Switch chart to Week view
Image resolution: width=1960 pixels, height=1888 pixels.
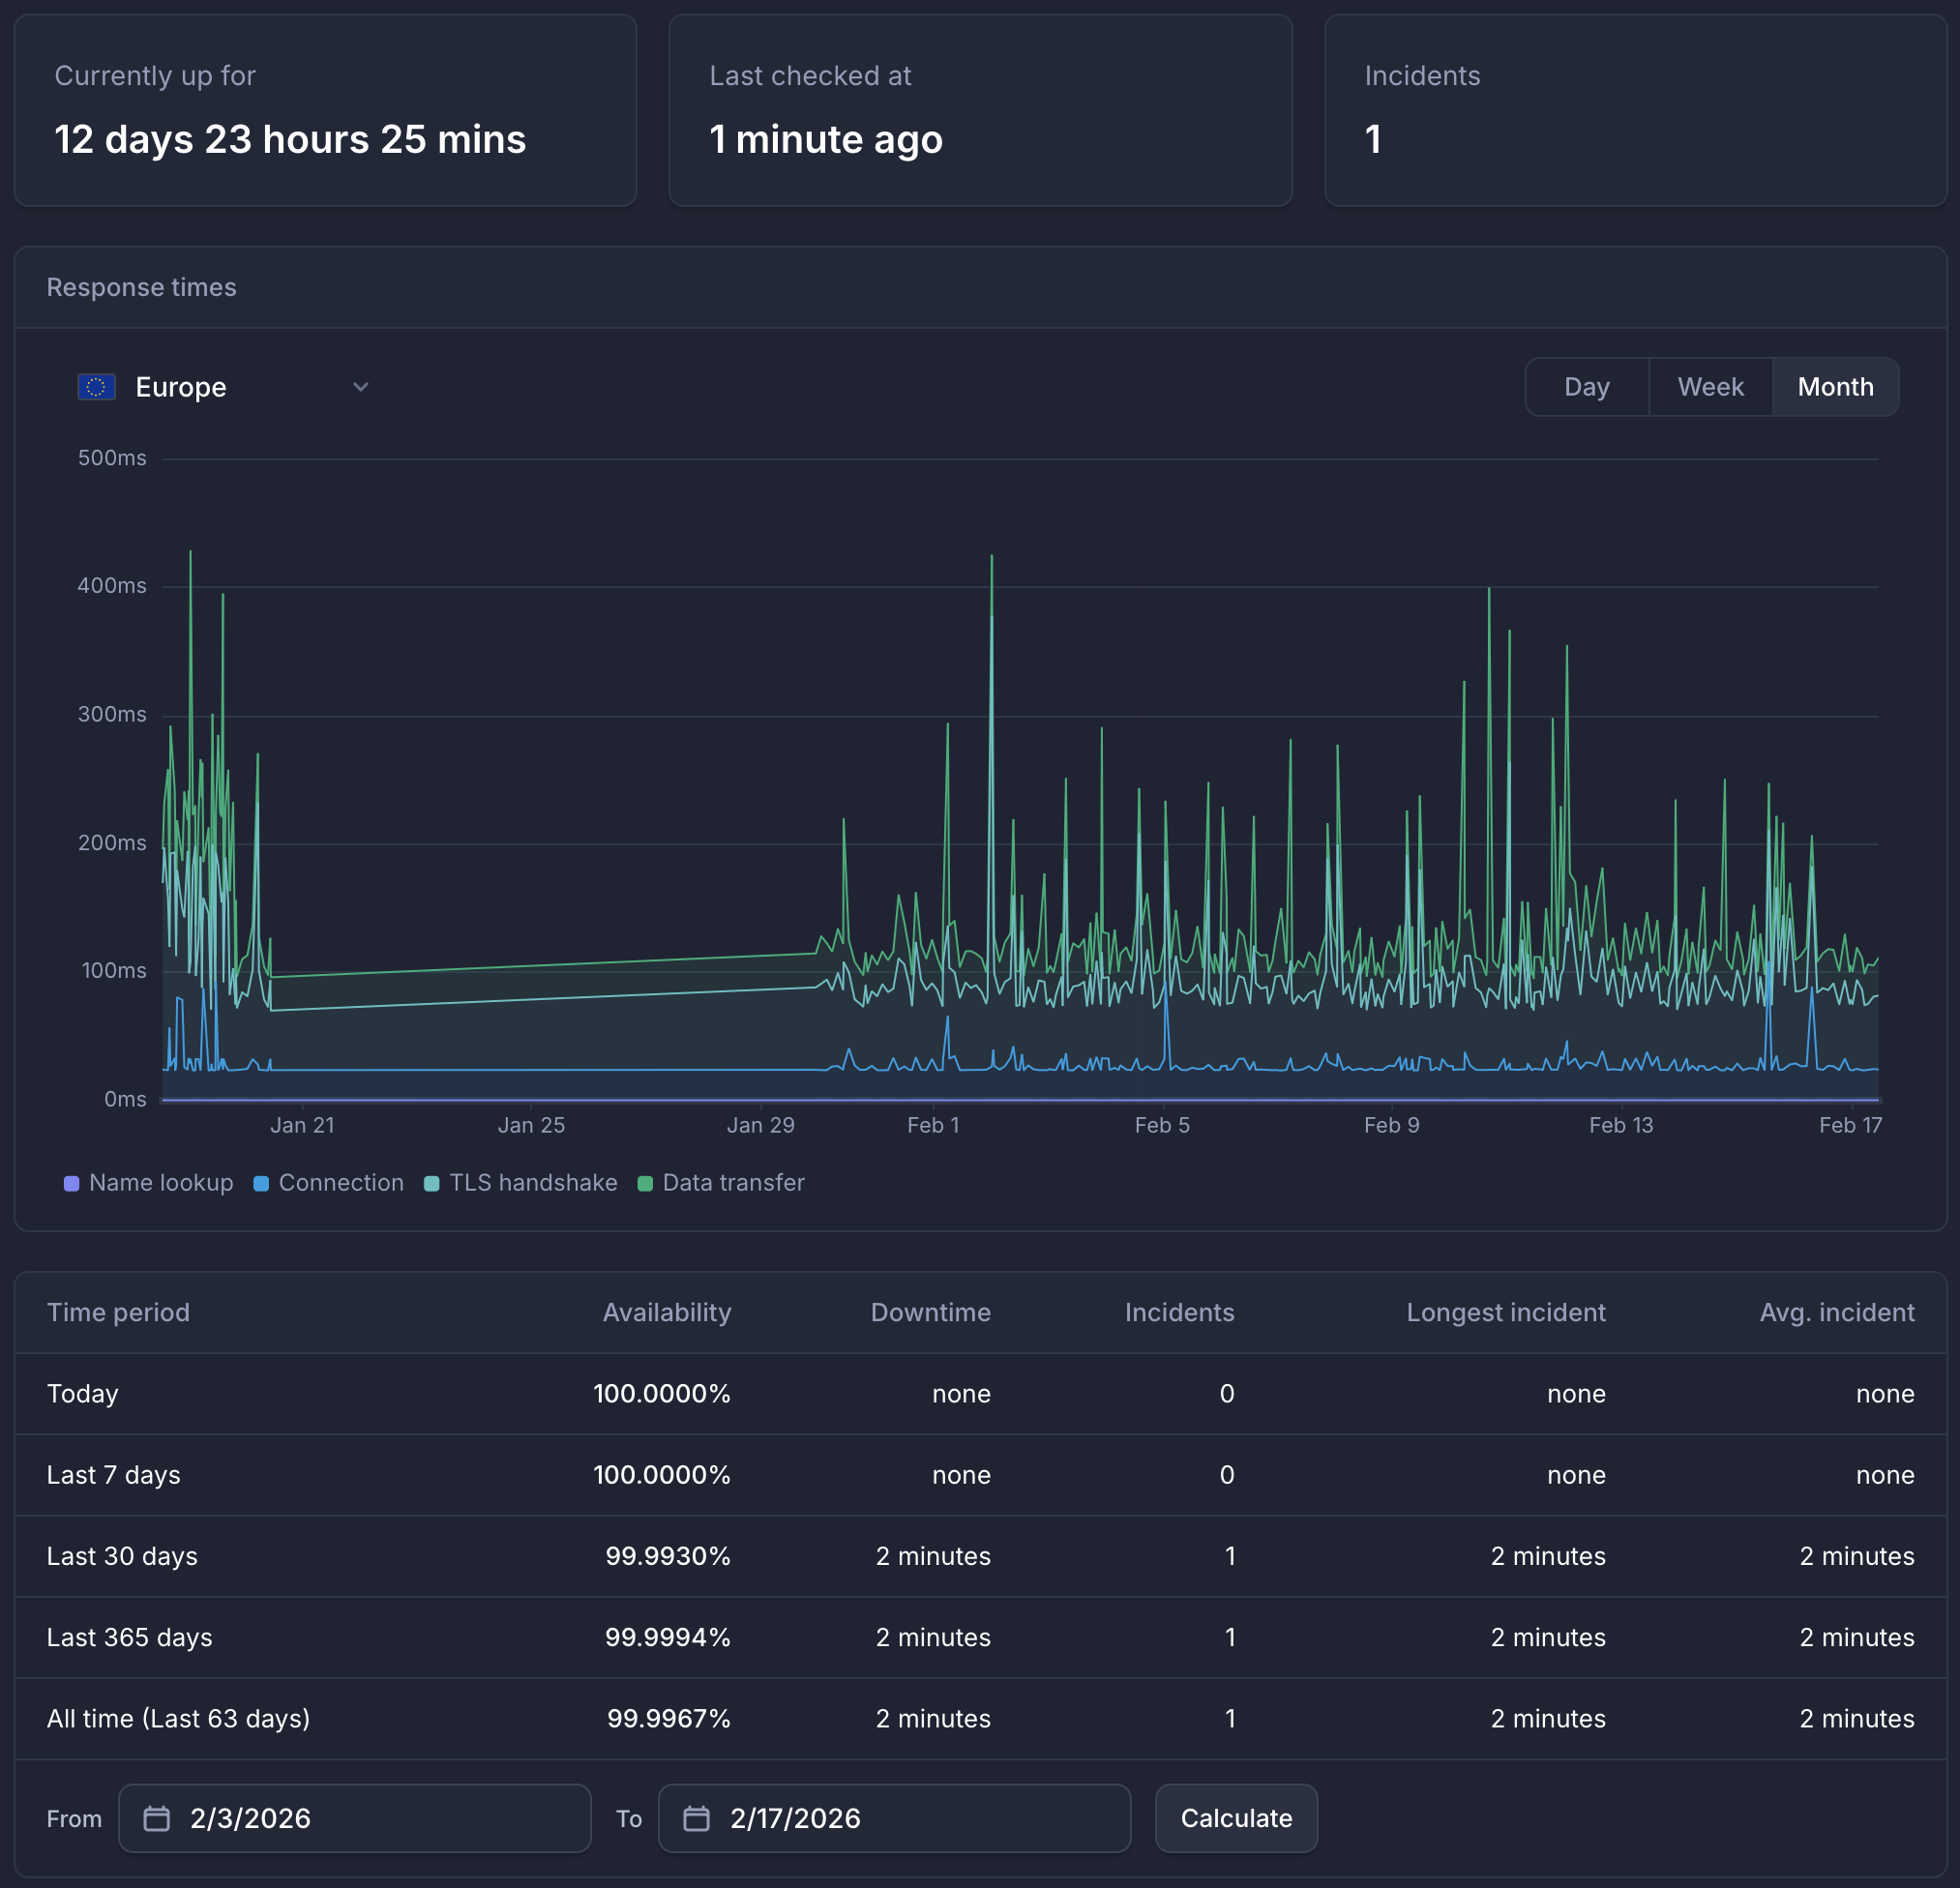(1710, 387)
